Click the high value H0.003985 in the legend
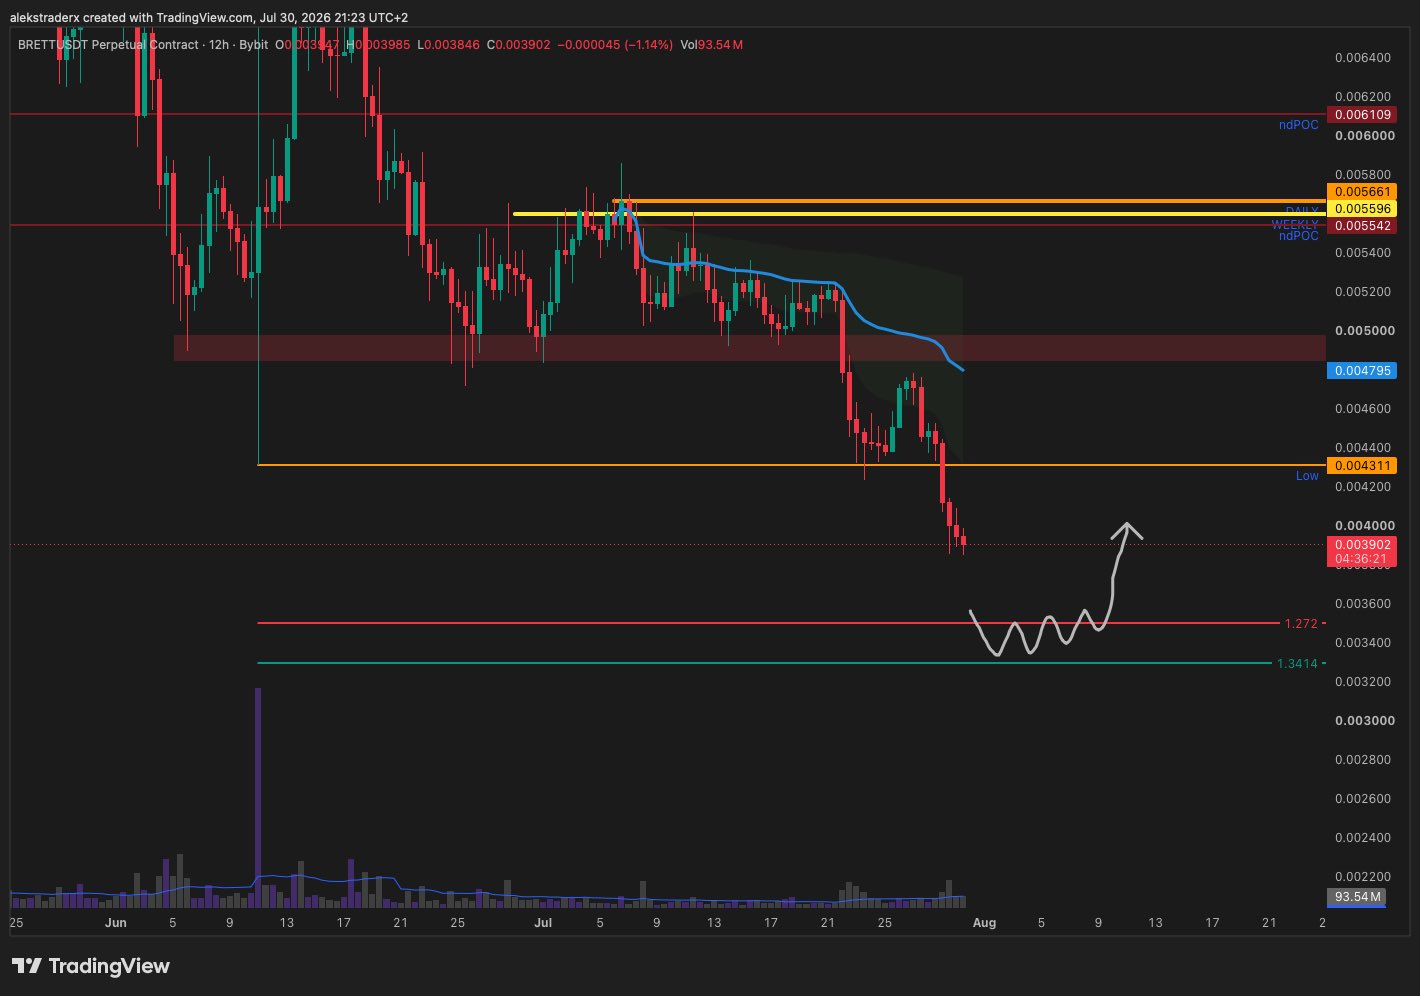Image resolution: width=1420 pixels, height=996 pixels. [379, 45]
